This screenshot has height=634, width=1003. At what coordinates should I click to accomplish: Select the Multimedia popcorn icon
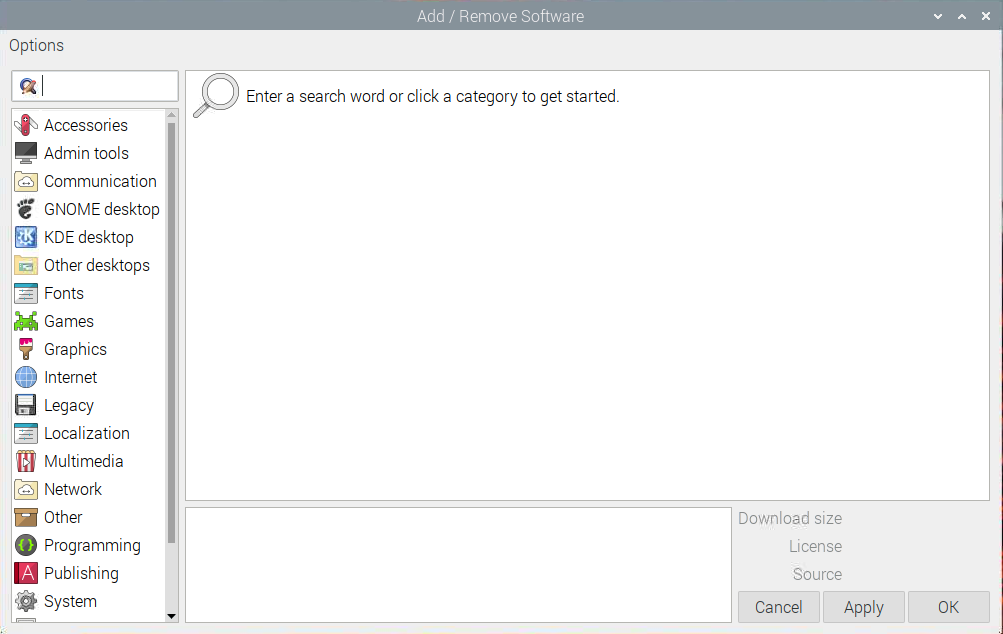click(26, 461)
